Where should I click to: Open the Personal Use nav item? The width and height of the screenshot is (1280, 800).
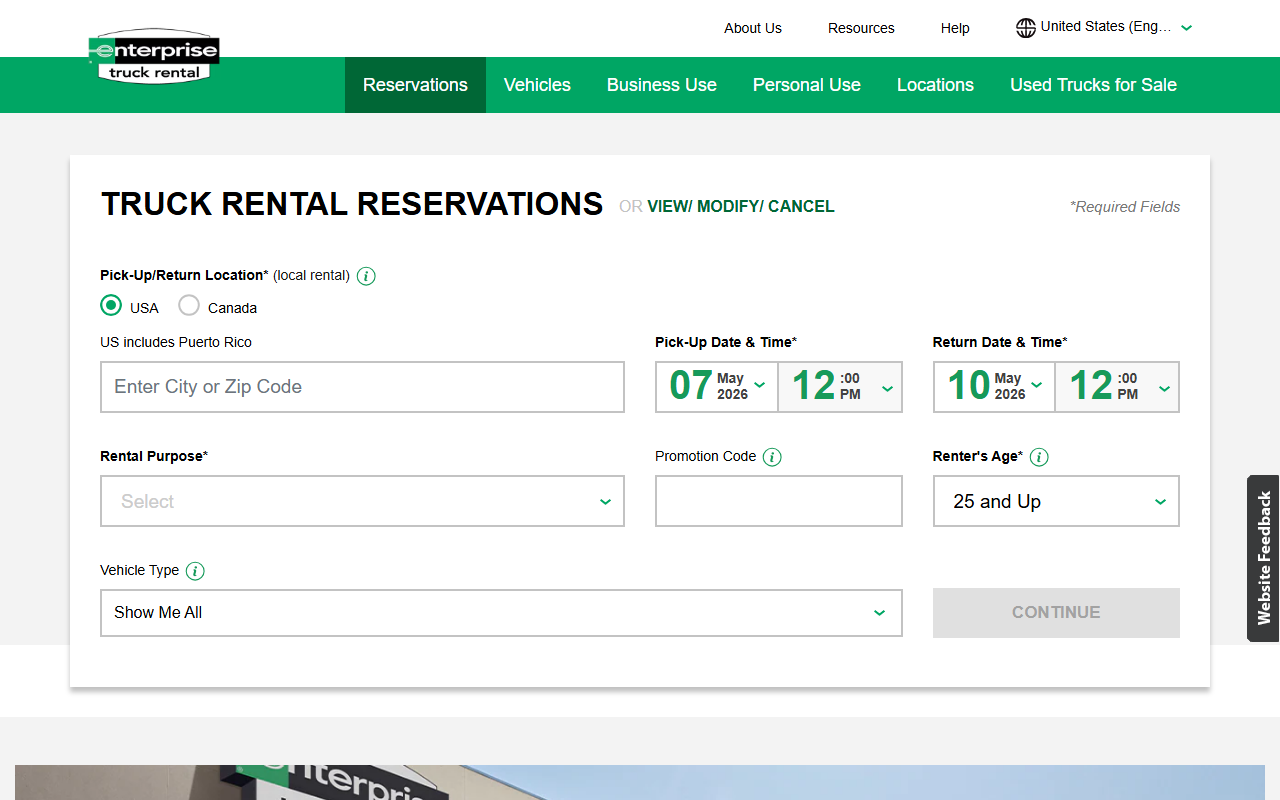point(807,85)
